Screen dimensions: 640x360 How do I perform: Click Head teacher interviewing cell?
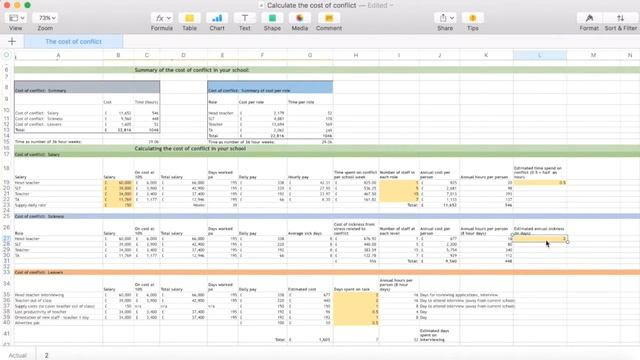[x=58, y=295]
